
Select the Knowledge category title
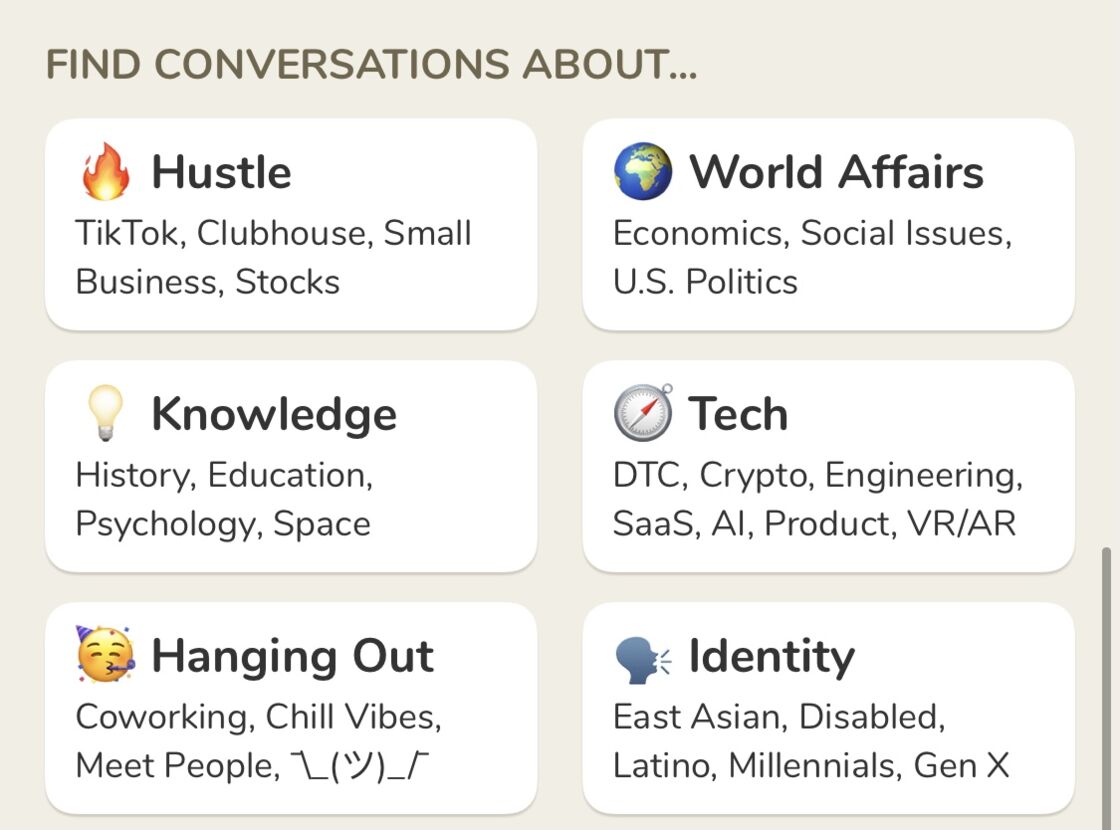click(x=274, y=414)
